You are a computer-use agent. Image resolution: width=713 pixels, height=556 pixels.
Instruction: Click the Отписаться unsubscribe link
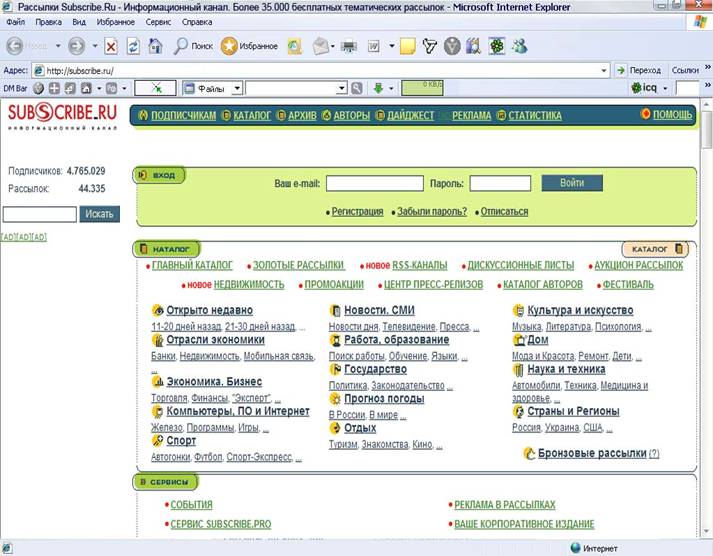pyautogui.click(x=504, y=211)
